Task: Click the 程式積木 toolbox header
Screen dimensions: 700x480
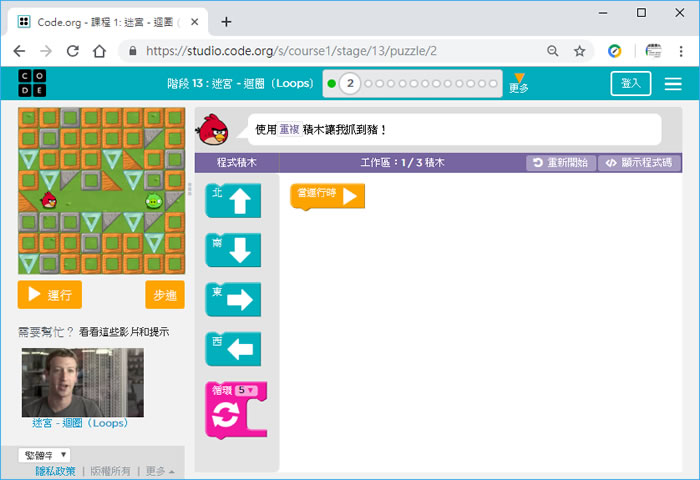Action: 237,163
